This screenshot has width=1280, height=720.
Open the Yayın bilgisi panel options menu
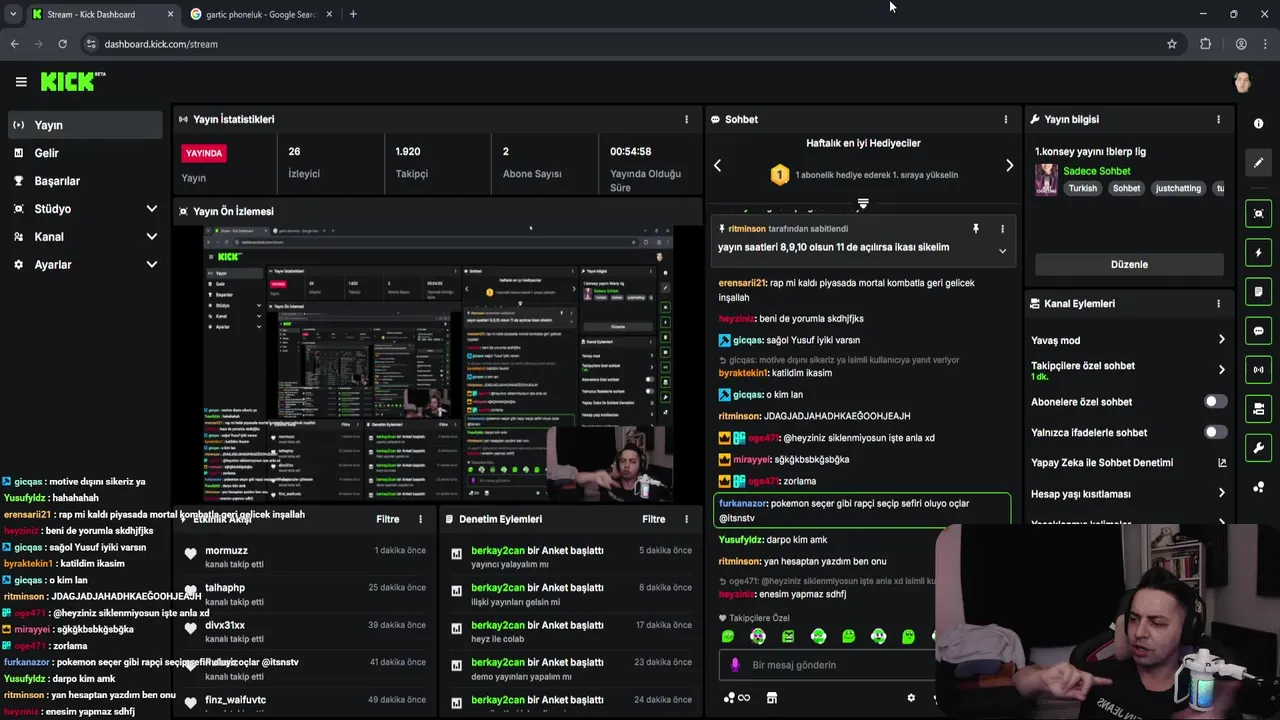(x=1218, y=119)
